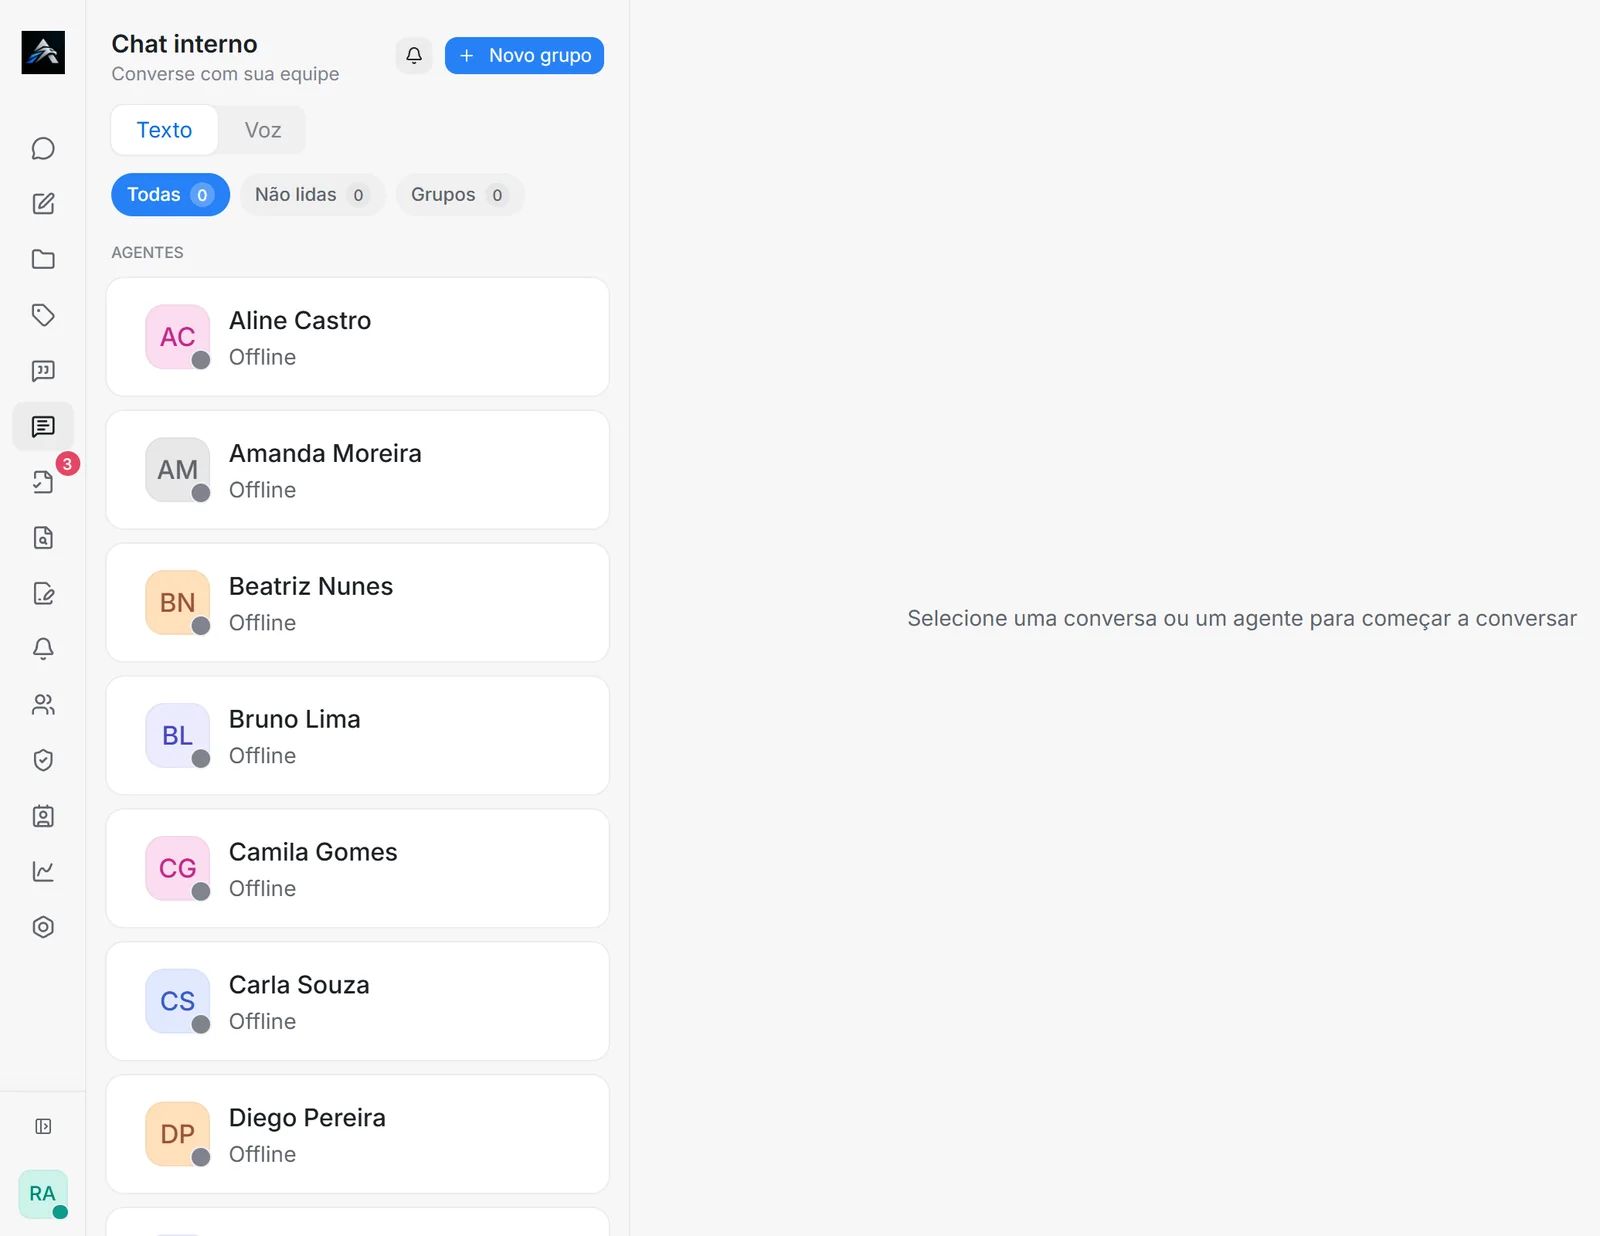The width and height of the screenshot is (1600, 1236).
Task: Select the Todas filter
Action: click(x=170, y=195)
